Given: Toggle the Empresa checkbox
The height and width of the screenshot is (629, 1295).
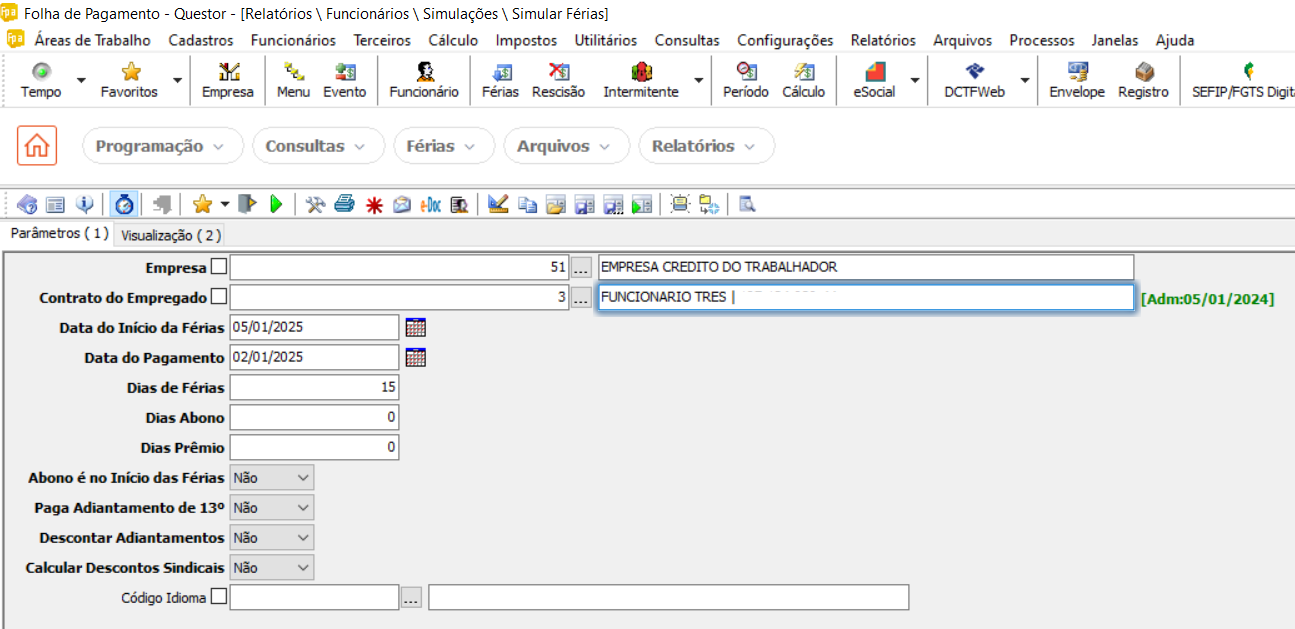Looking at the screenshot, I should [220, 267].
